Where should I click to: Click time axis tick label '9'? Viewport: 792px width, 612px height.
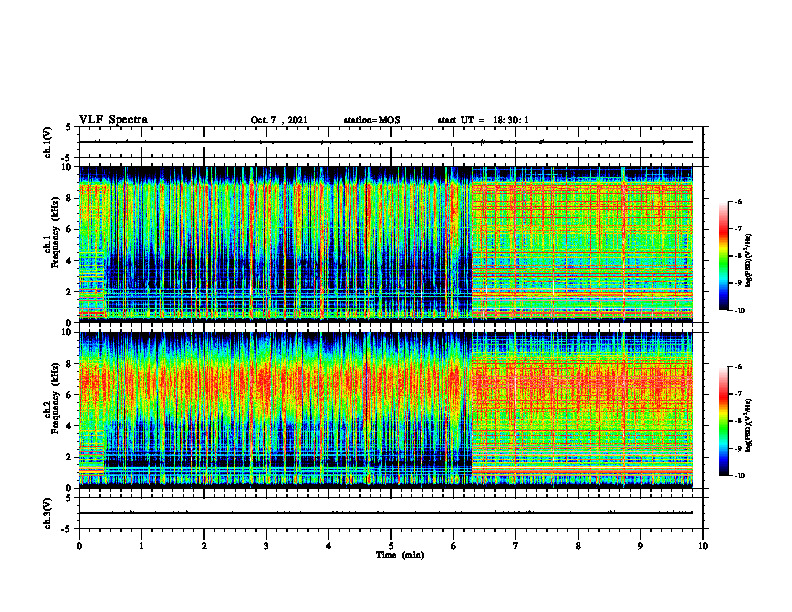pos(640,546)
